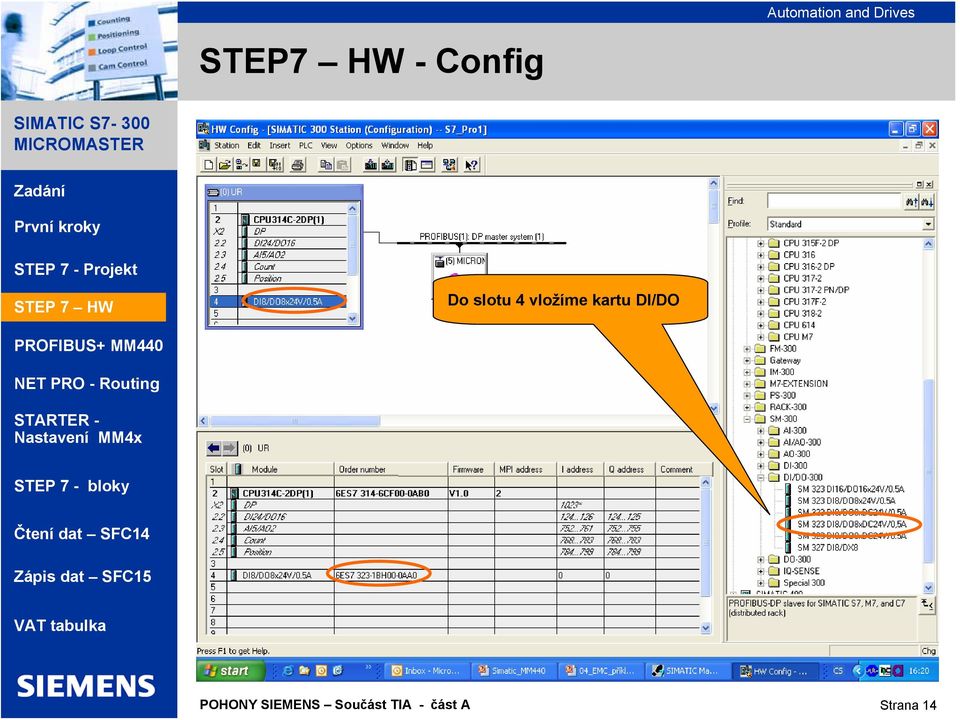
Task: Click the Download to Module toolbar icon
Action: click(x=370, y=165)
